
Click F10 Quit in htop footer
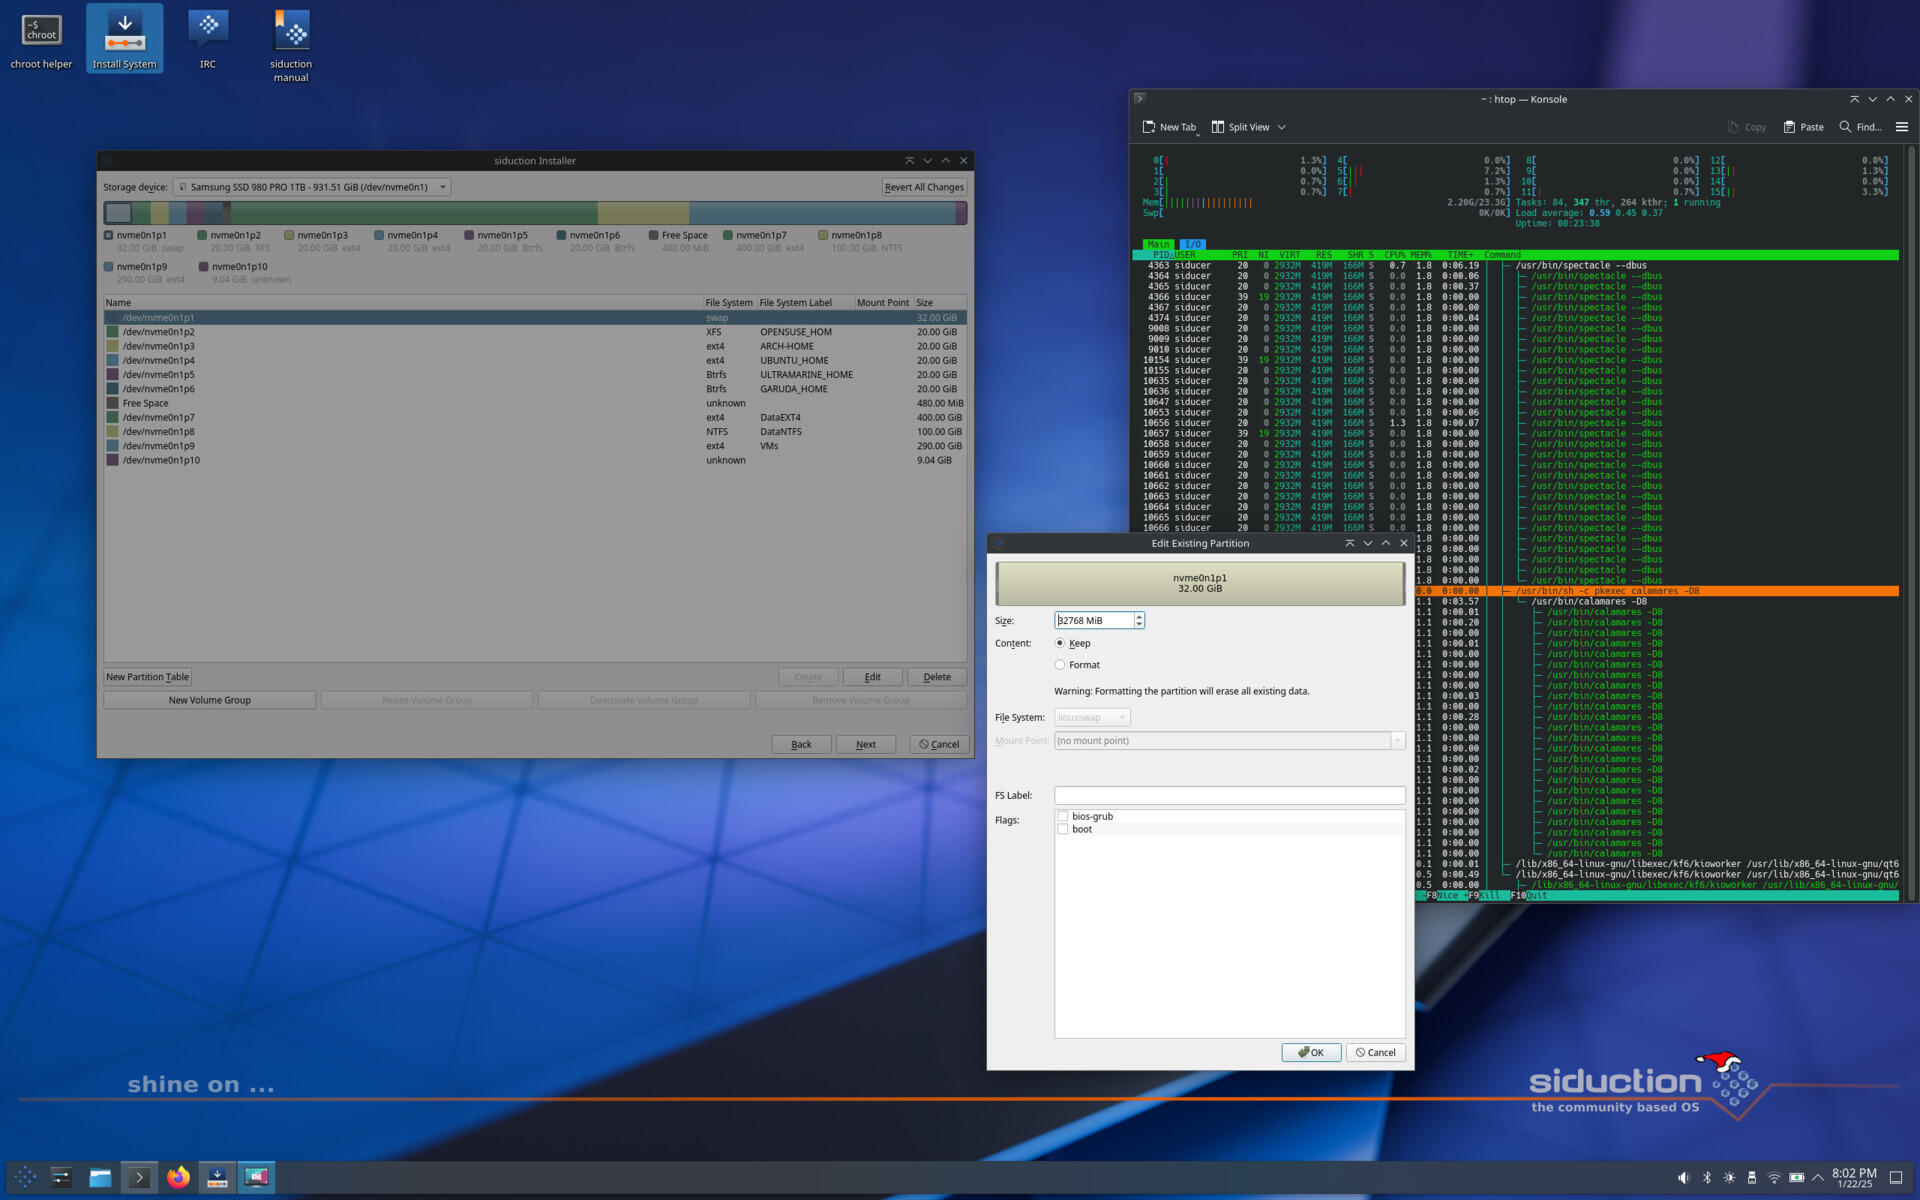click(x=1529, y=896)
